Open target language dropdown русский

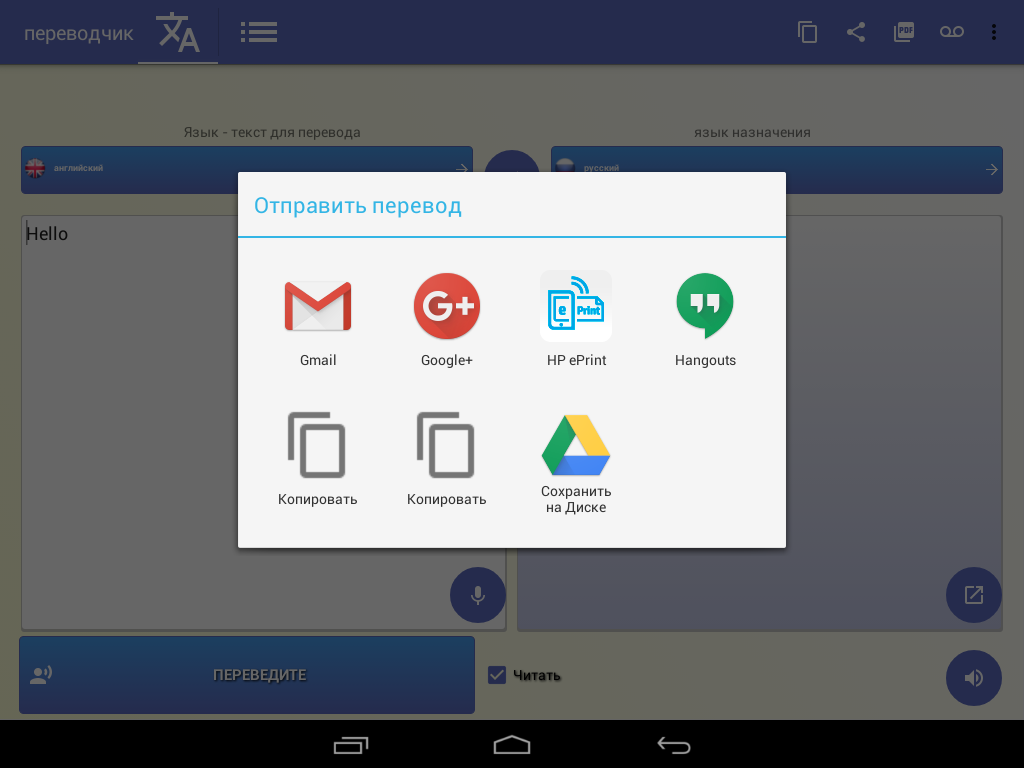776,169
